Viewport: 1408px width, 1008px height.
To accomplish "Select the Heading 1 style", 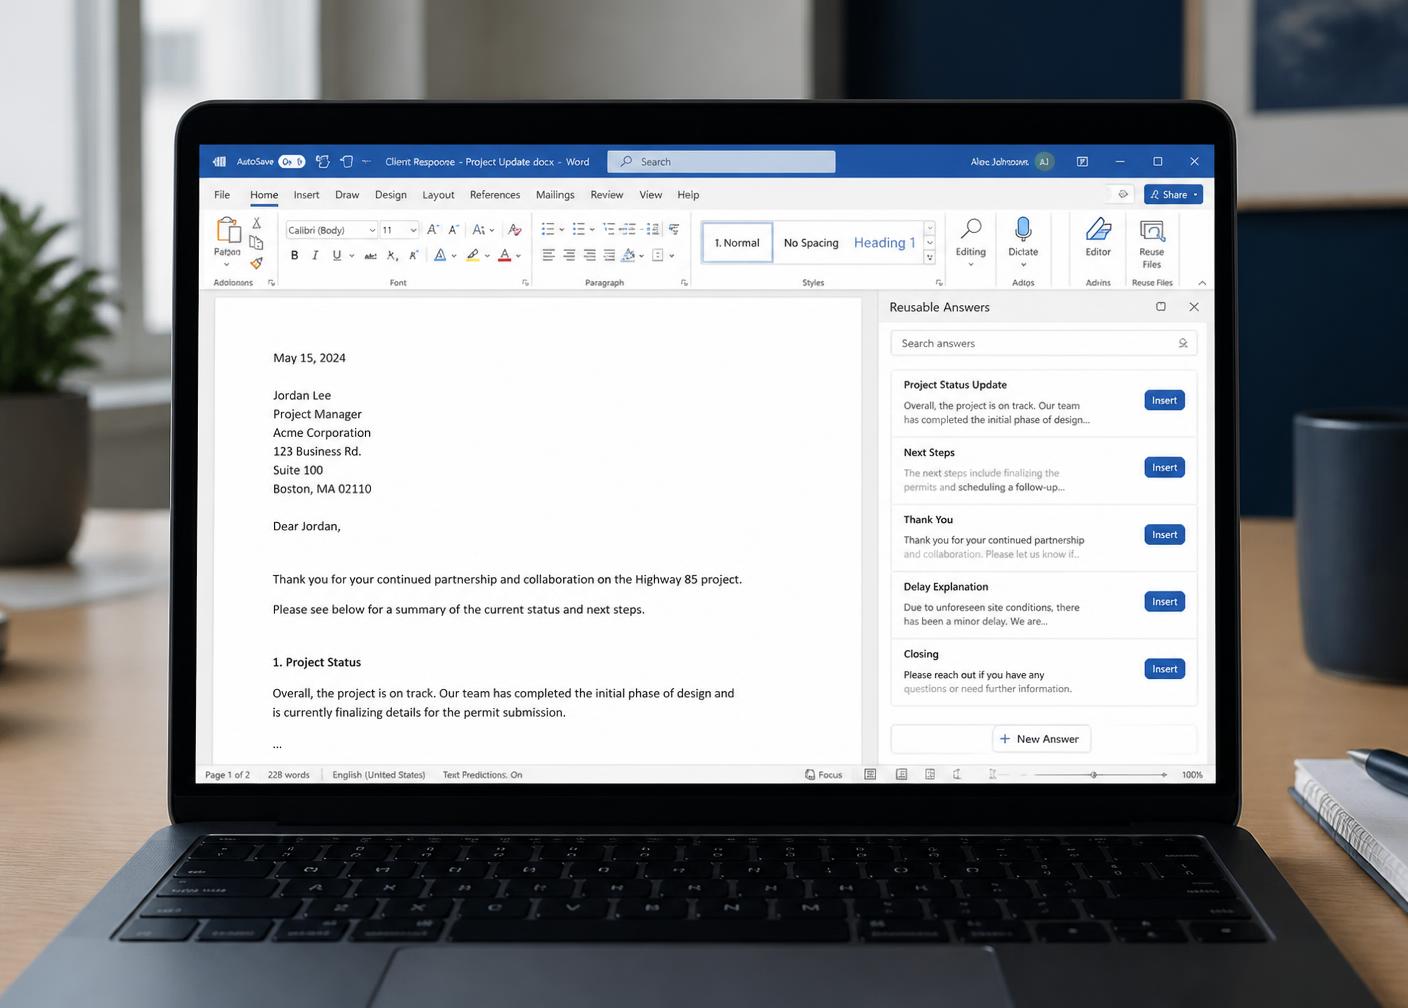I will 884,243.
